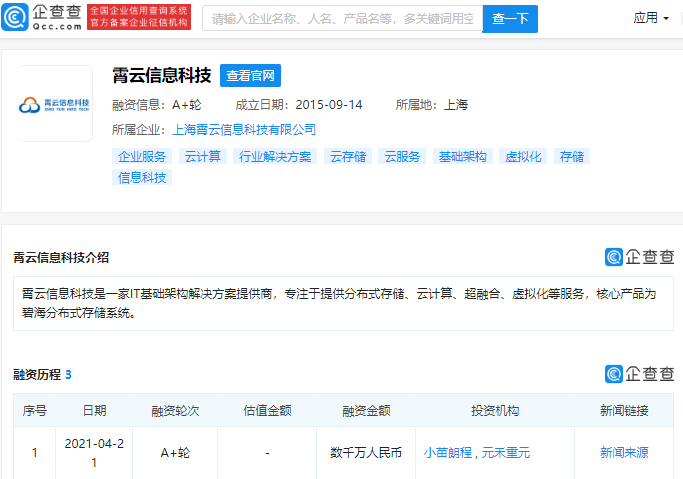Open the 小苗朗程 investor link
Image resolution: width=683 pixels, height=479 pixels.
coord(448,453)
